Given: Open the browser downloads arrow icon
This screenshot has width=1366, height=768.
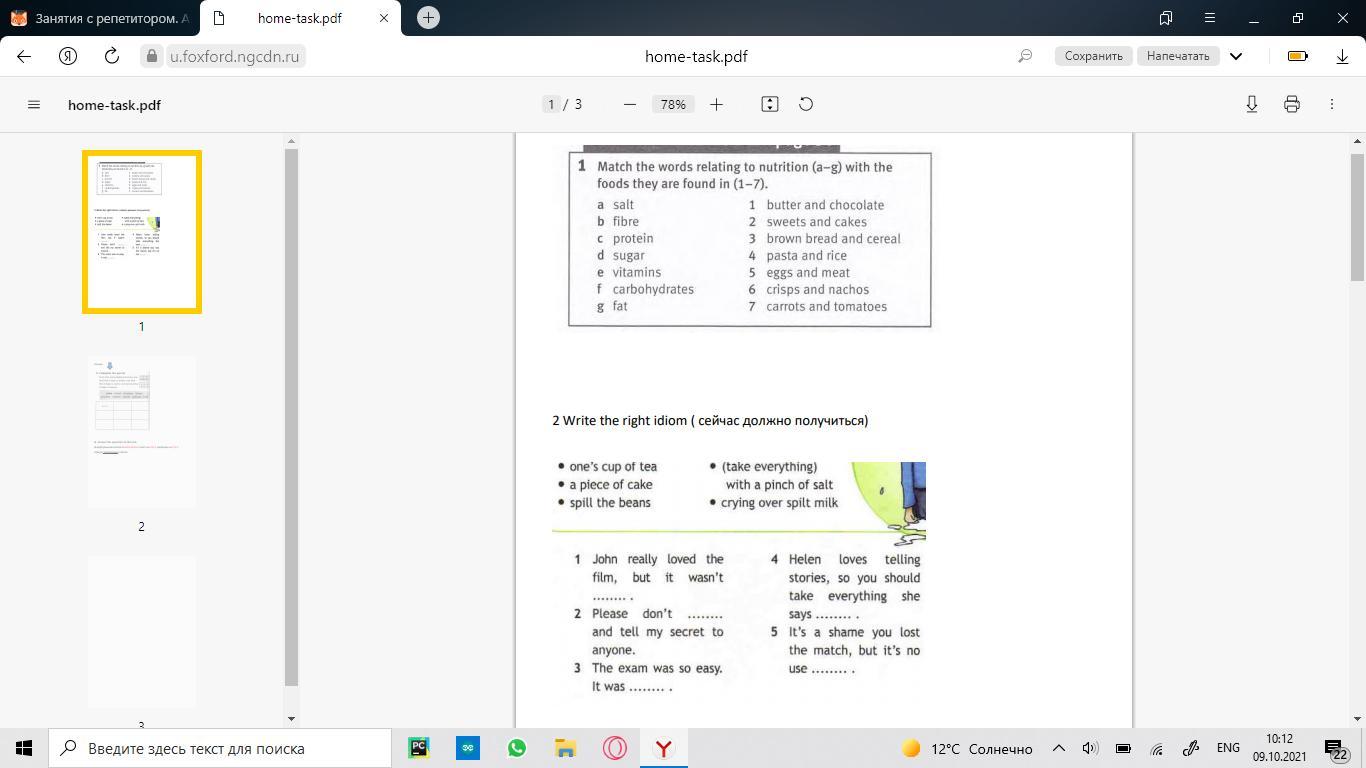Looking at the screenshot, I should [1343, 56].
